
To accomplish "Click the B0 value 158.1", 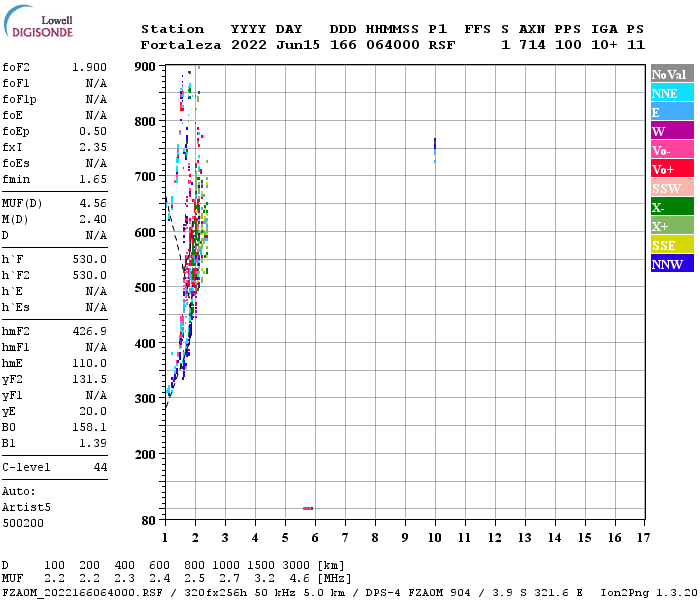I will [89, 427].
